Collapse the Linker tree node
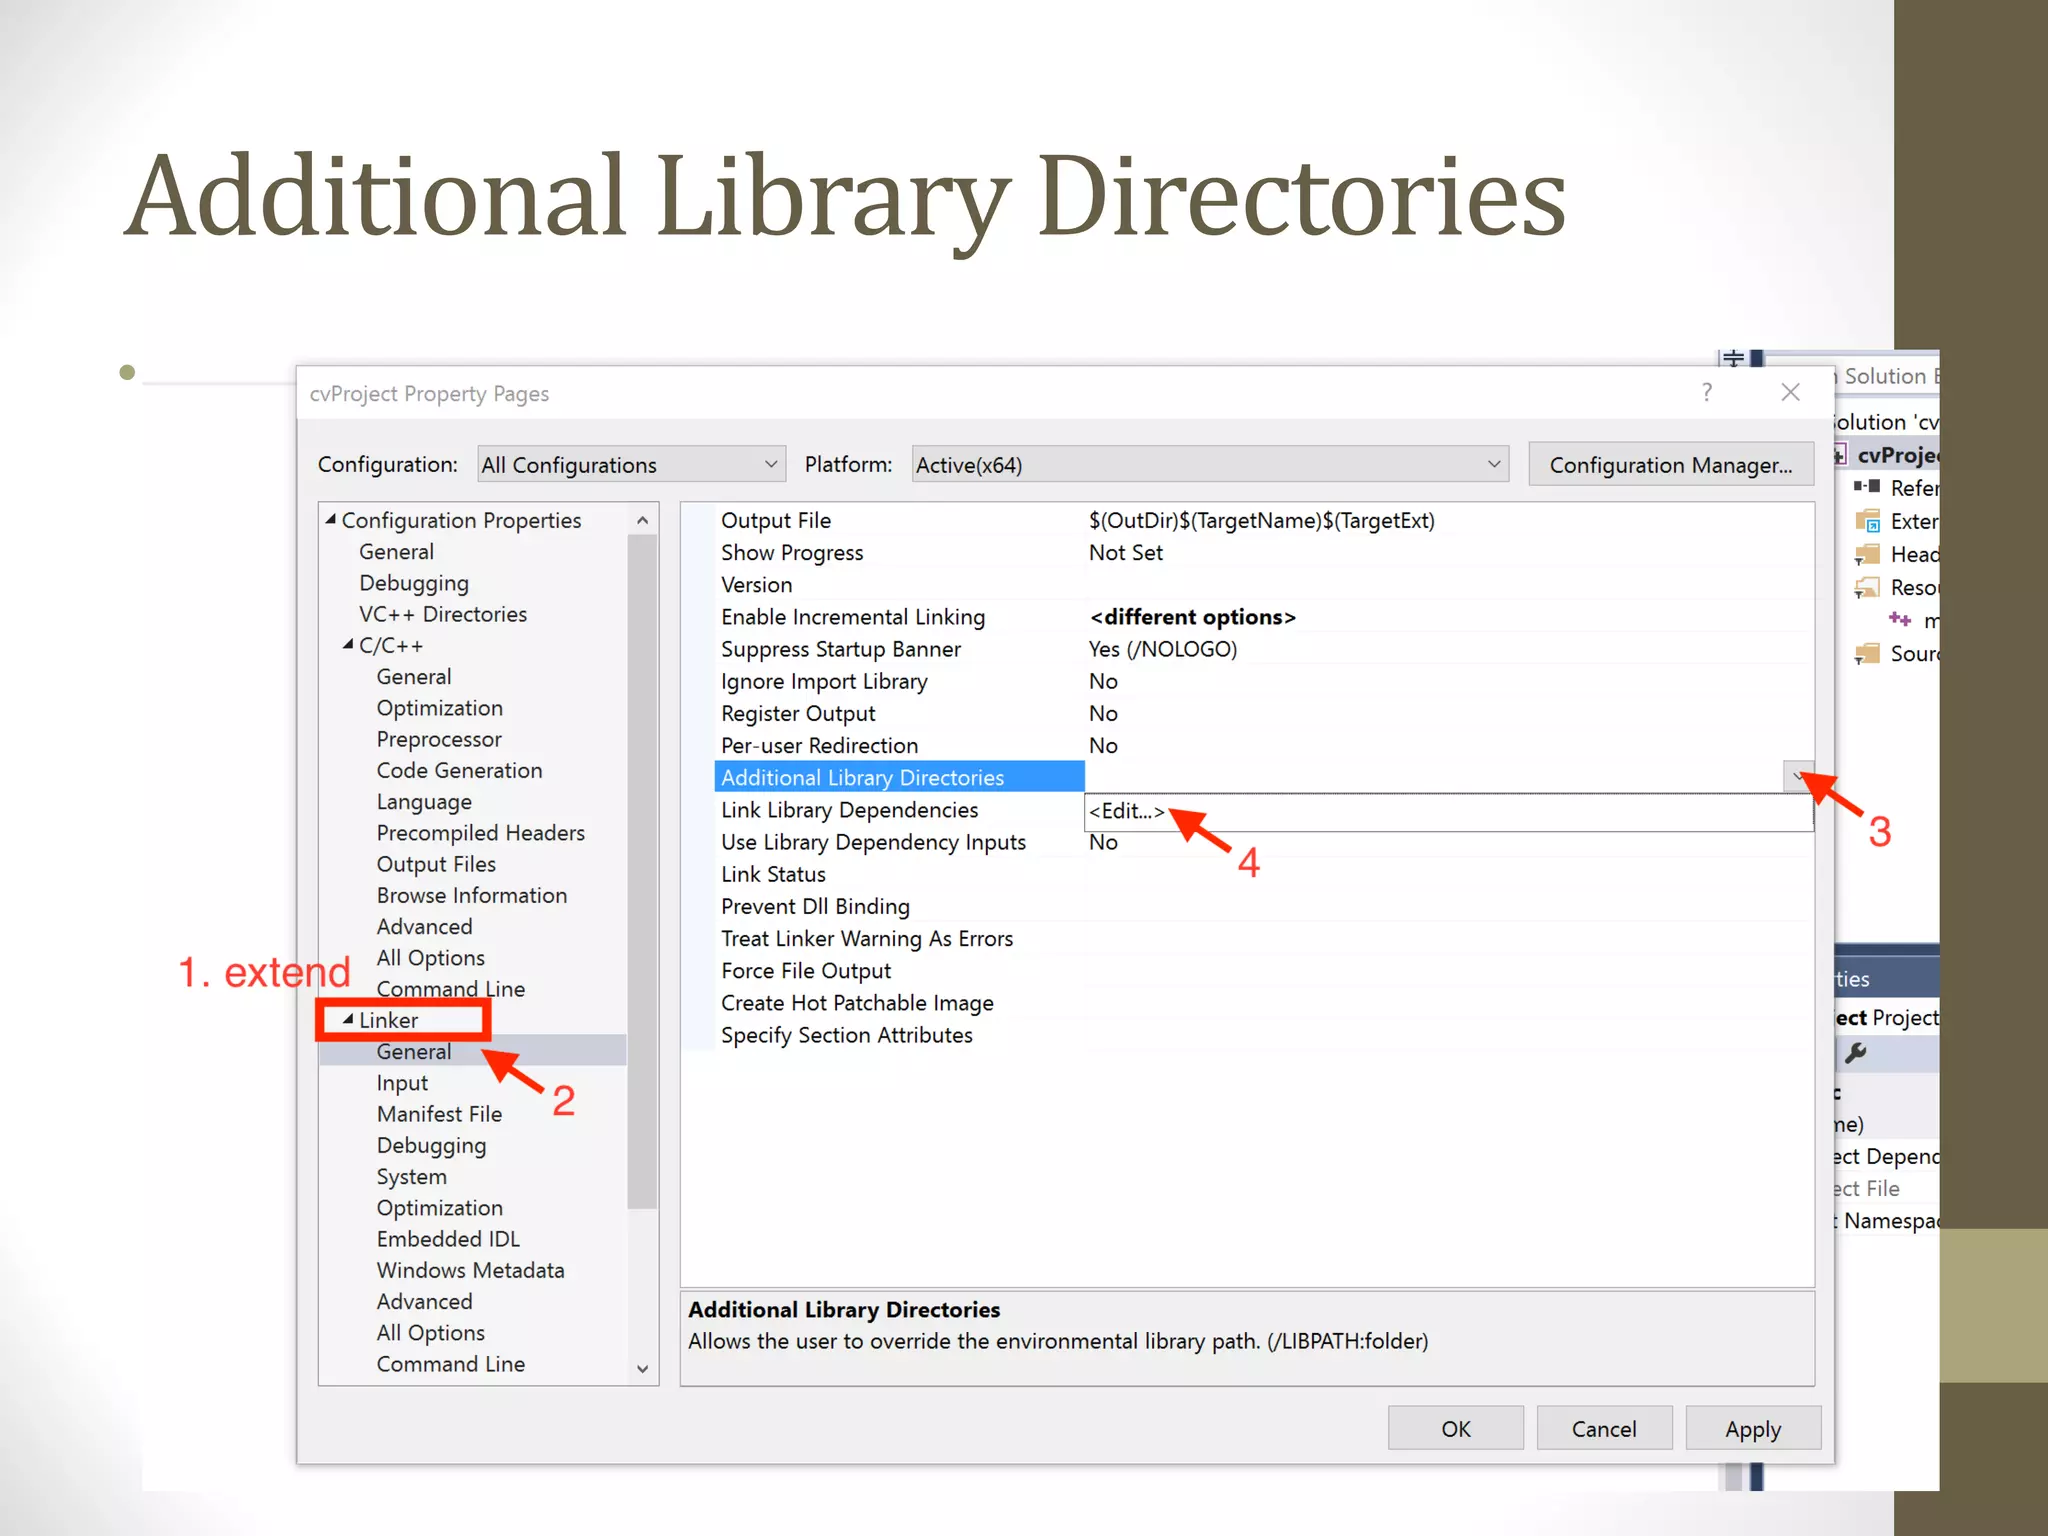The height and width of the screenshot is (1536, 2048). pos(348,1020)
